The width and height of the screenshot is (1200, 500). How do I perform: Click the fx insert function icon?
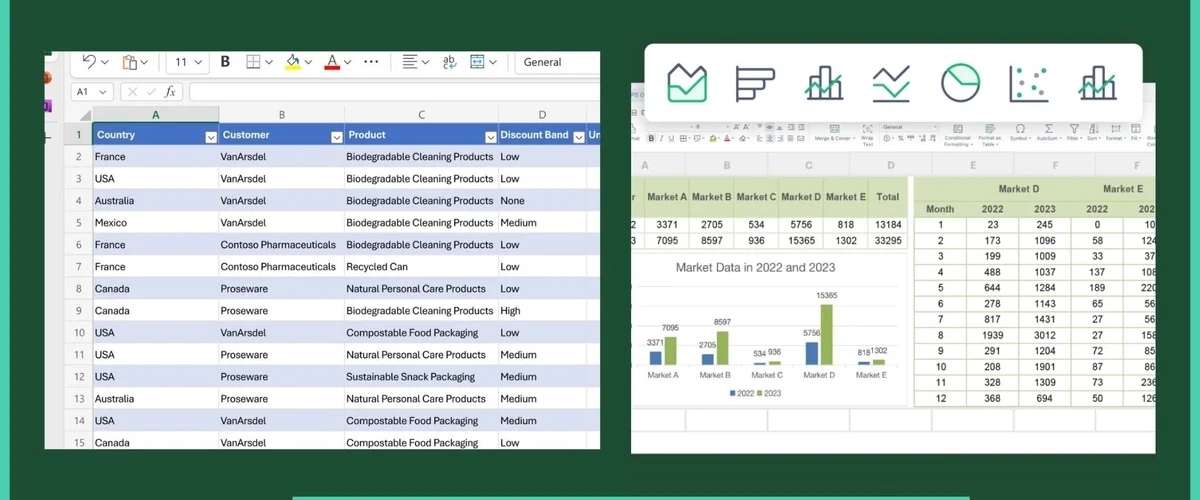[x=170, y=91]
